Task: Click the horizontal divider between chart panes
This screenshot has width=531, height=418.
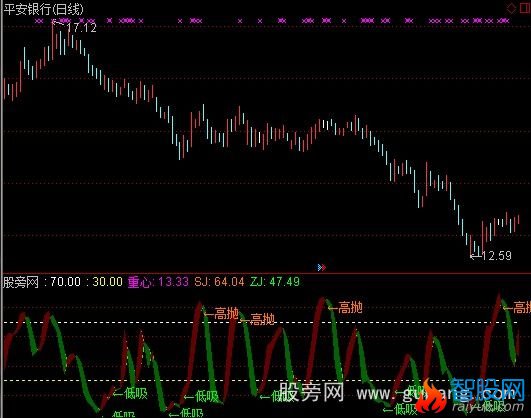Action: pos(266,273)
